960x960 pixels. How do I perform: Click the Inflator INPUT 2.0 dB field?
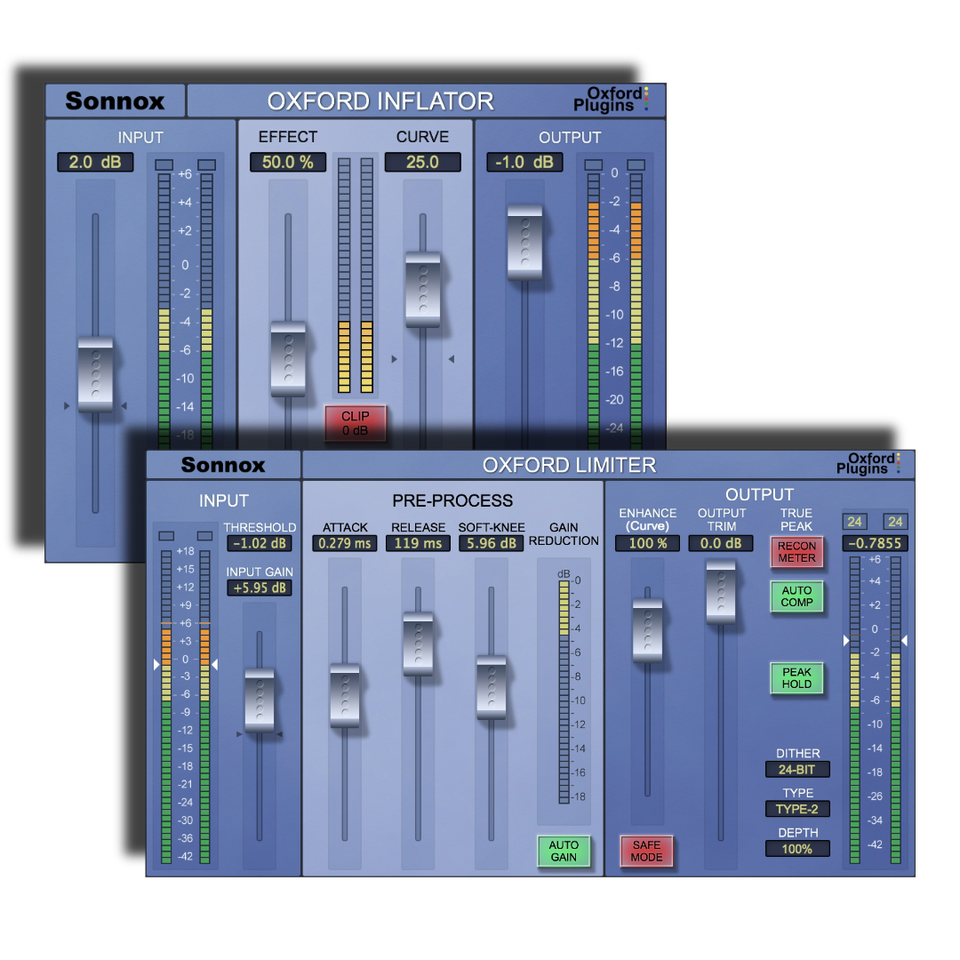[95, 162]
